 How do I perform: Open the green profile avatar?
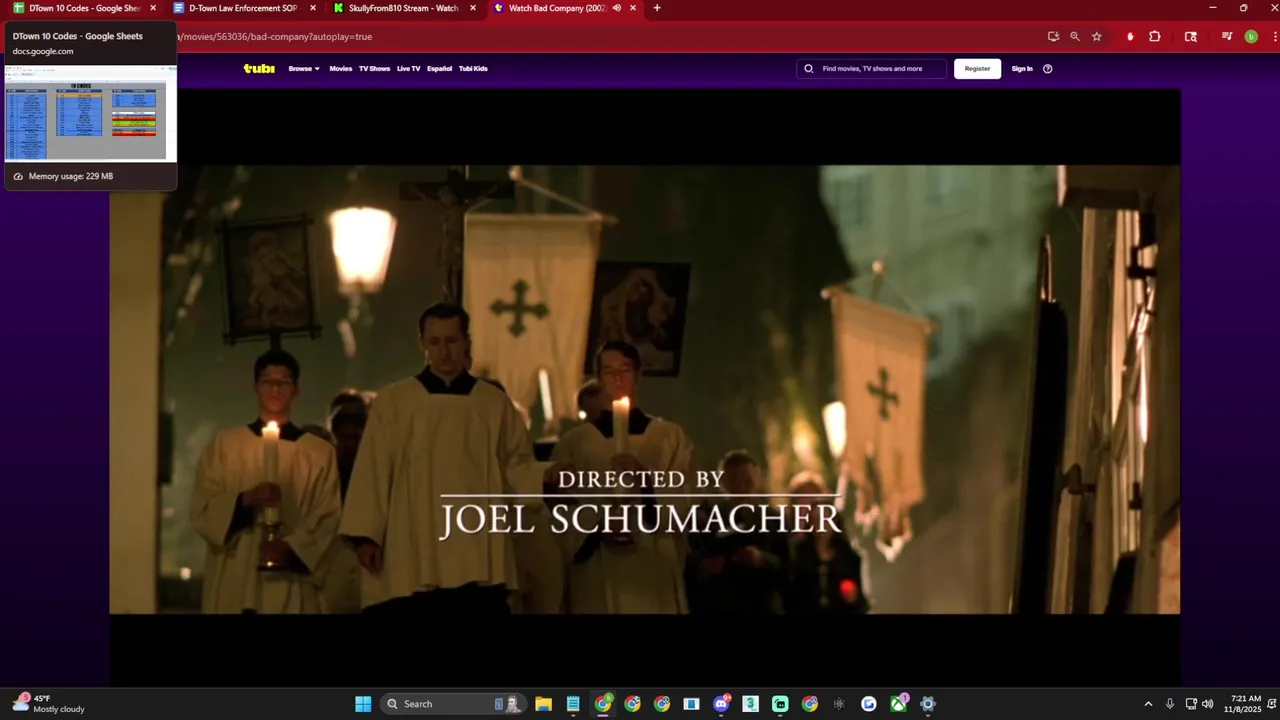[1251, 36]
